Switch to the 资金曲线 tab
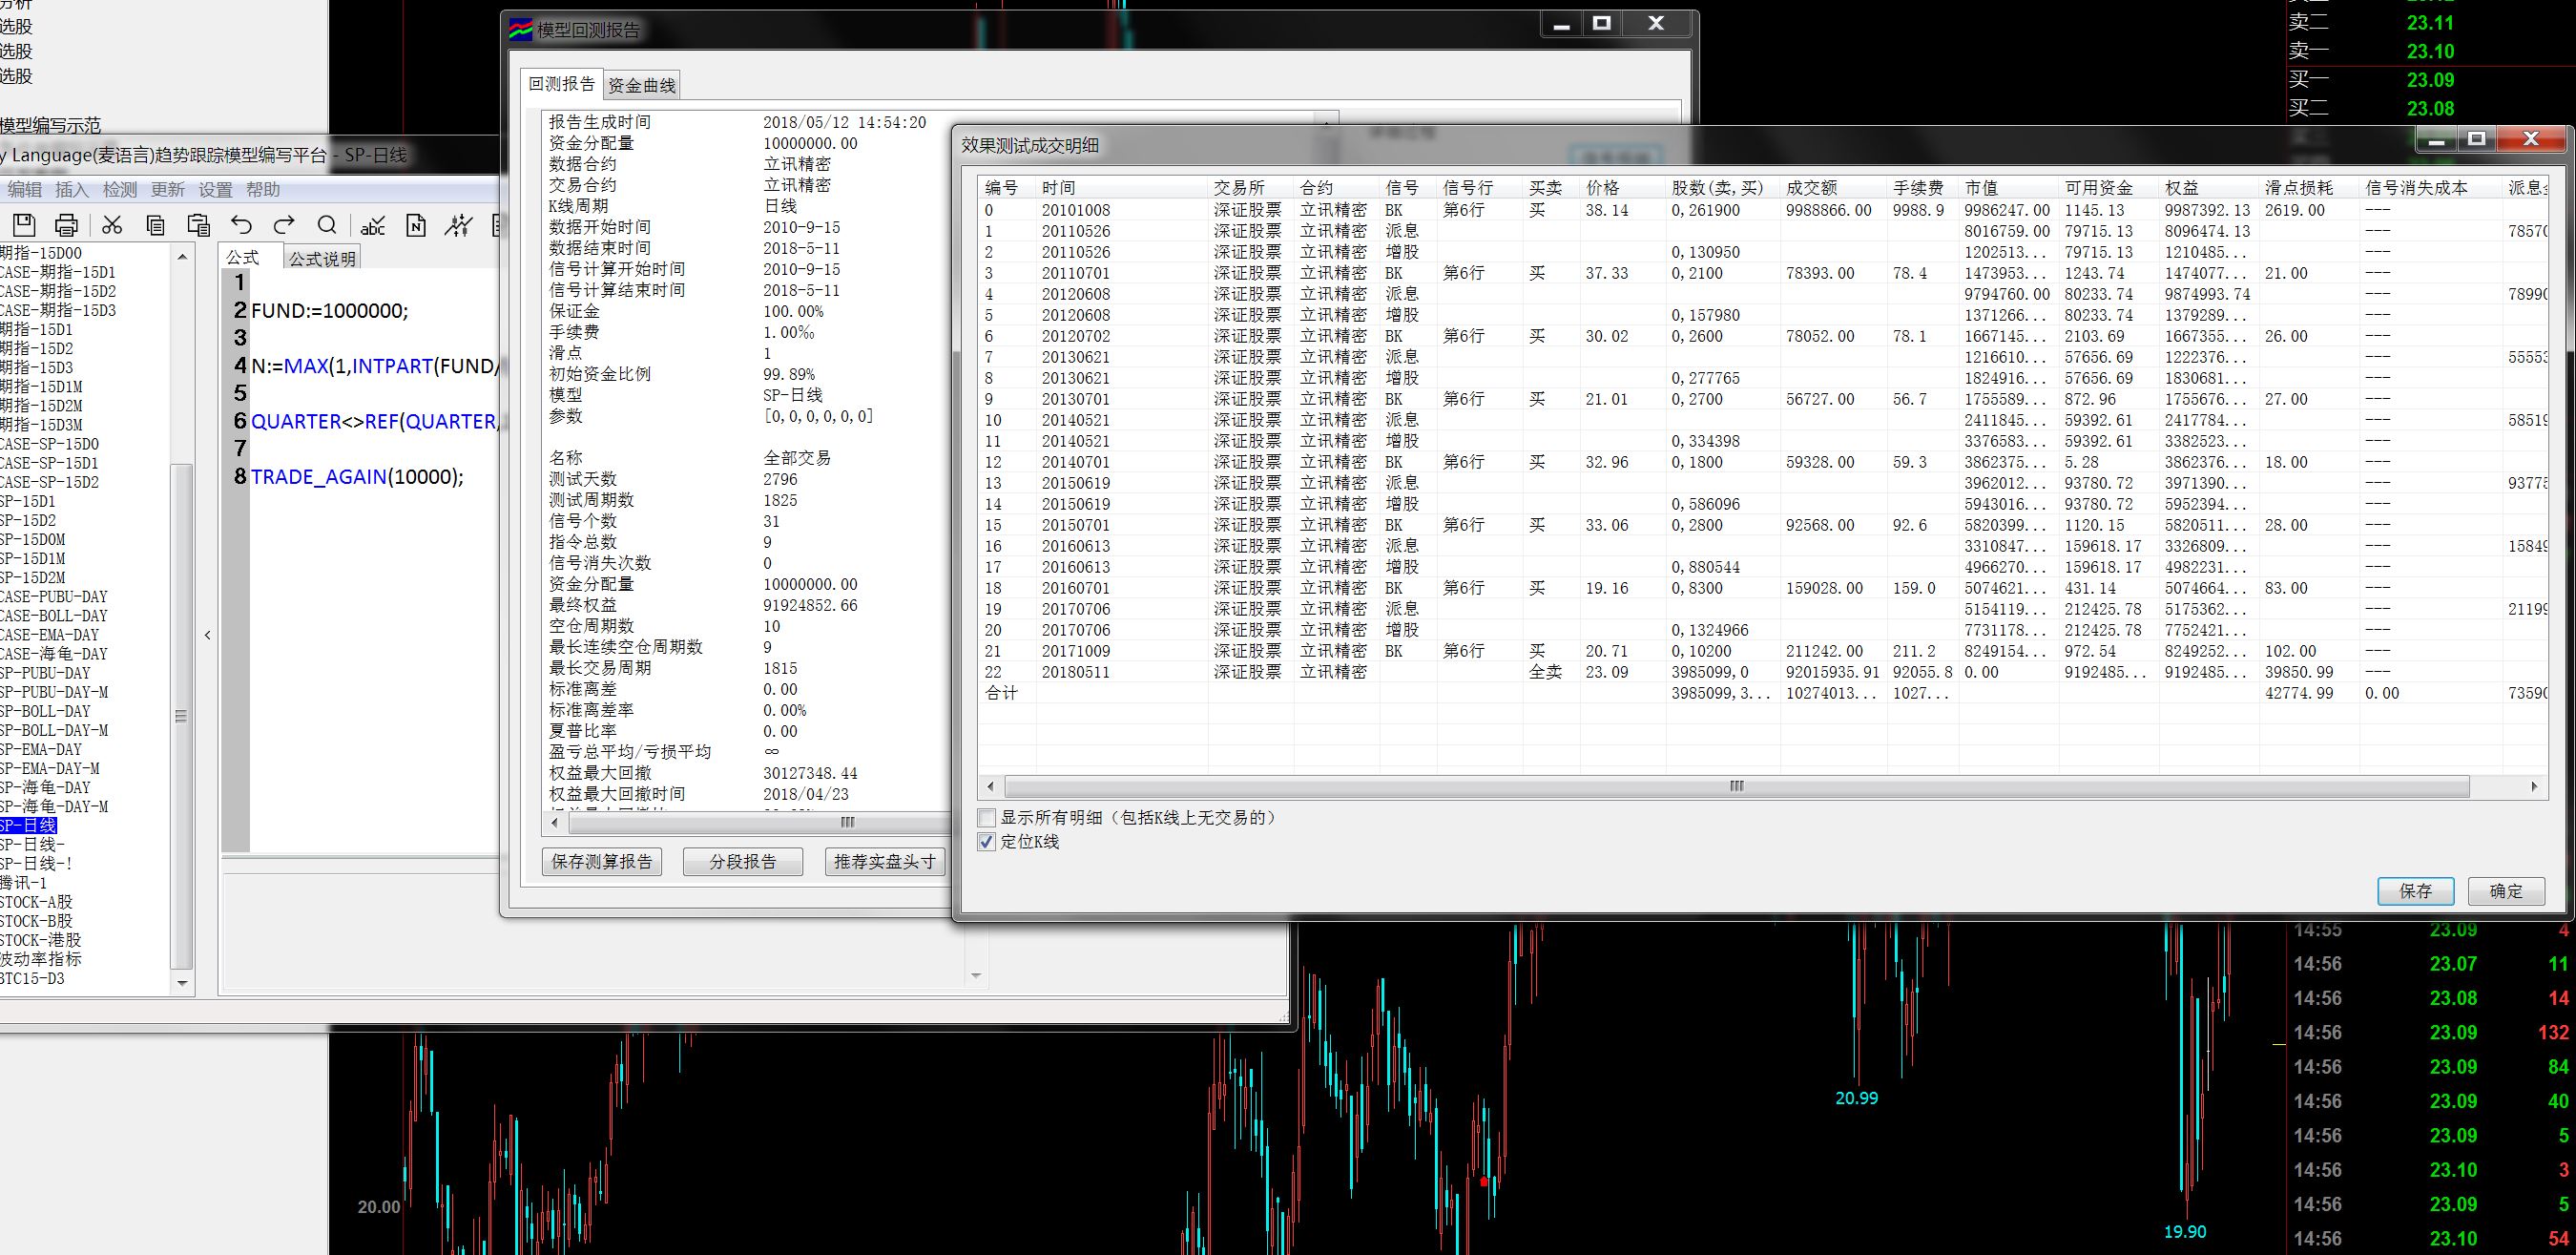 tap(642, 86)
